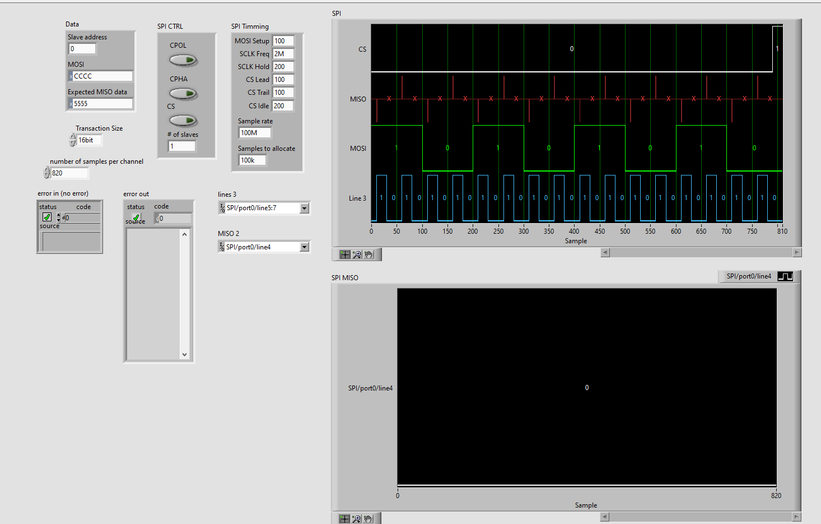Click SPI/port0/line4 label on SPI MISO graph

point(370,388)
